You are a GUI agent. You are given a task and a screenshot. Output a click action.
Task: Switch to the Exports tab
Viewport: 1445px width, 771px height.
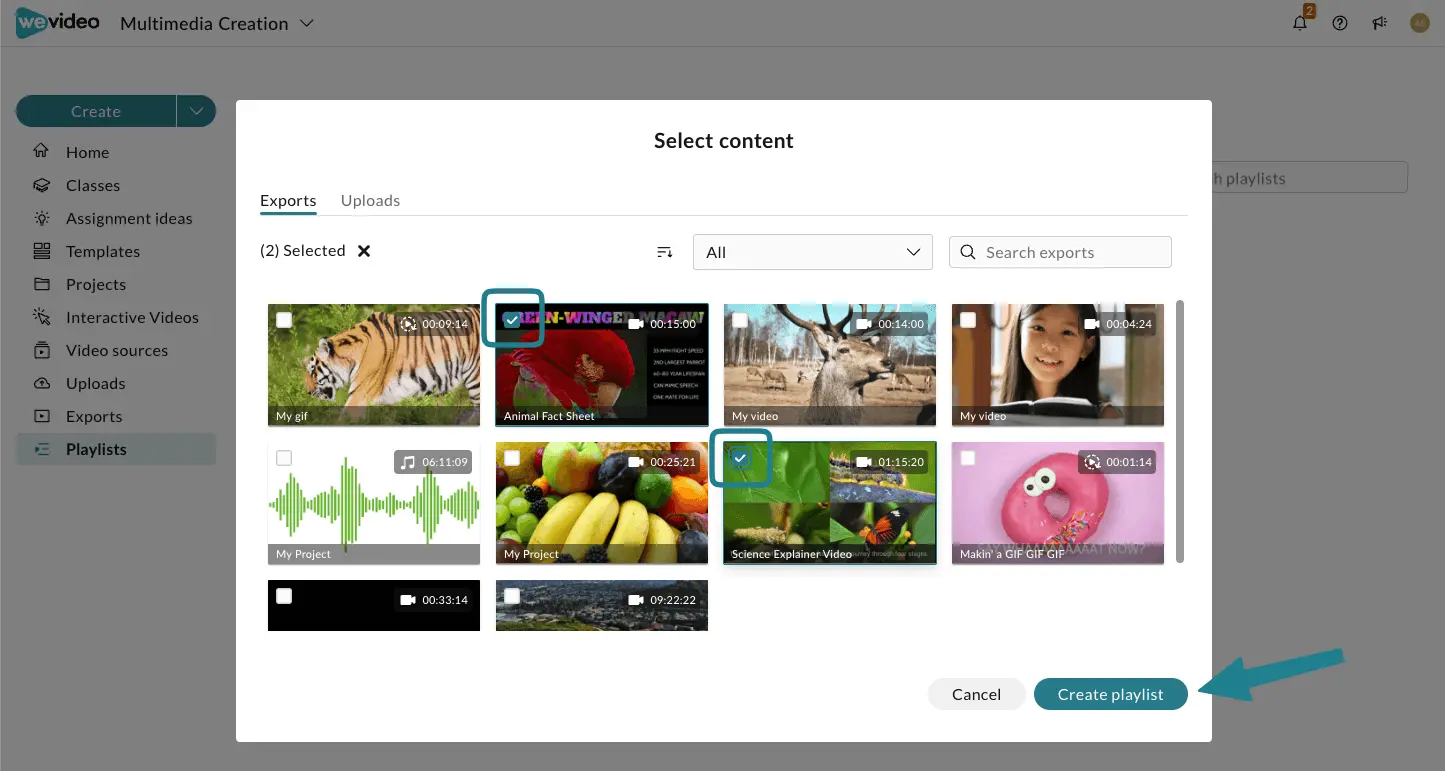pyautogui.click(x=288, y=200)
